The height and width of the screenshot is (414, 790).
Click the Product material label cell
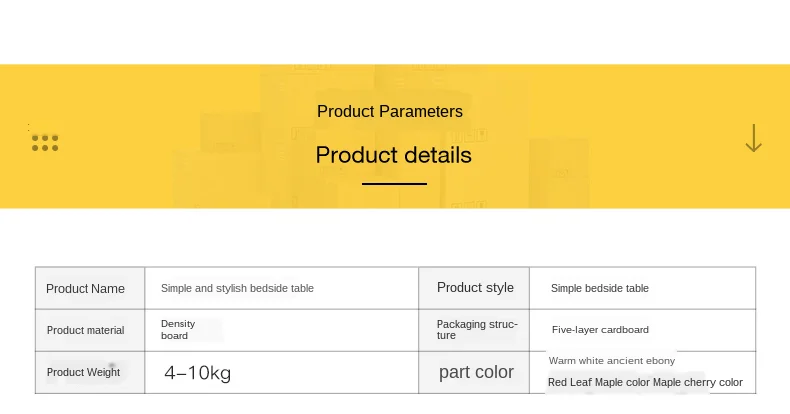pyautogui.click(x=90, y=330)
